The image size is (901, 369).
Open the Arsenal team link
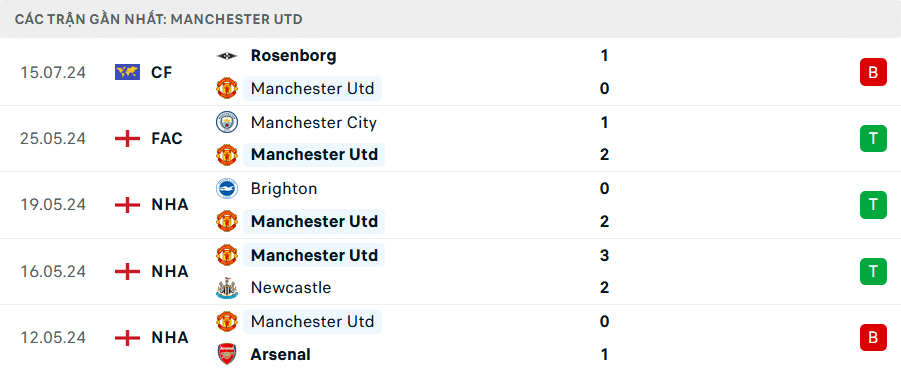point(280,354)
